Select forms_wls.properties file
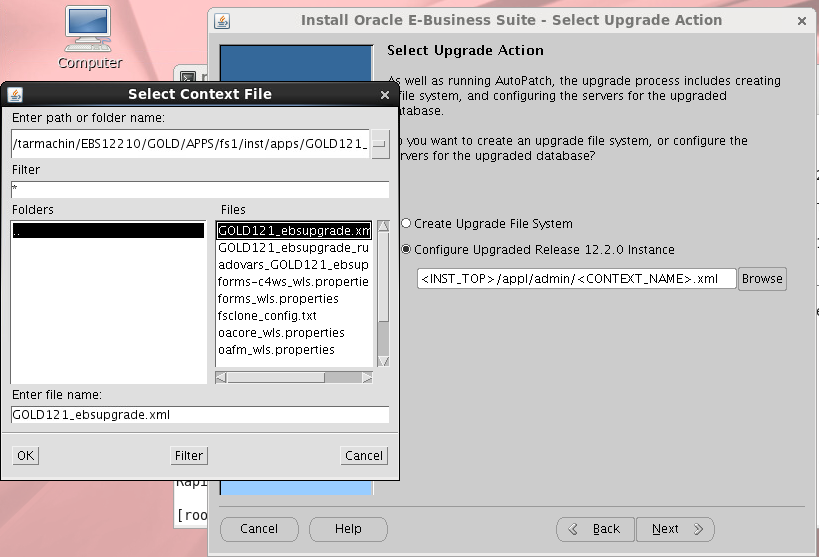Image resolution: width=819 pixels, height=557 pixels. [x=294, y=299]
